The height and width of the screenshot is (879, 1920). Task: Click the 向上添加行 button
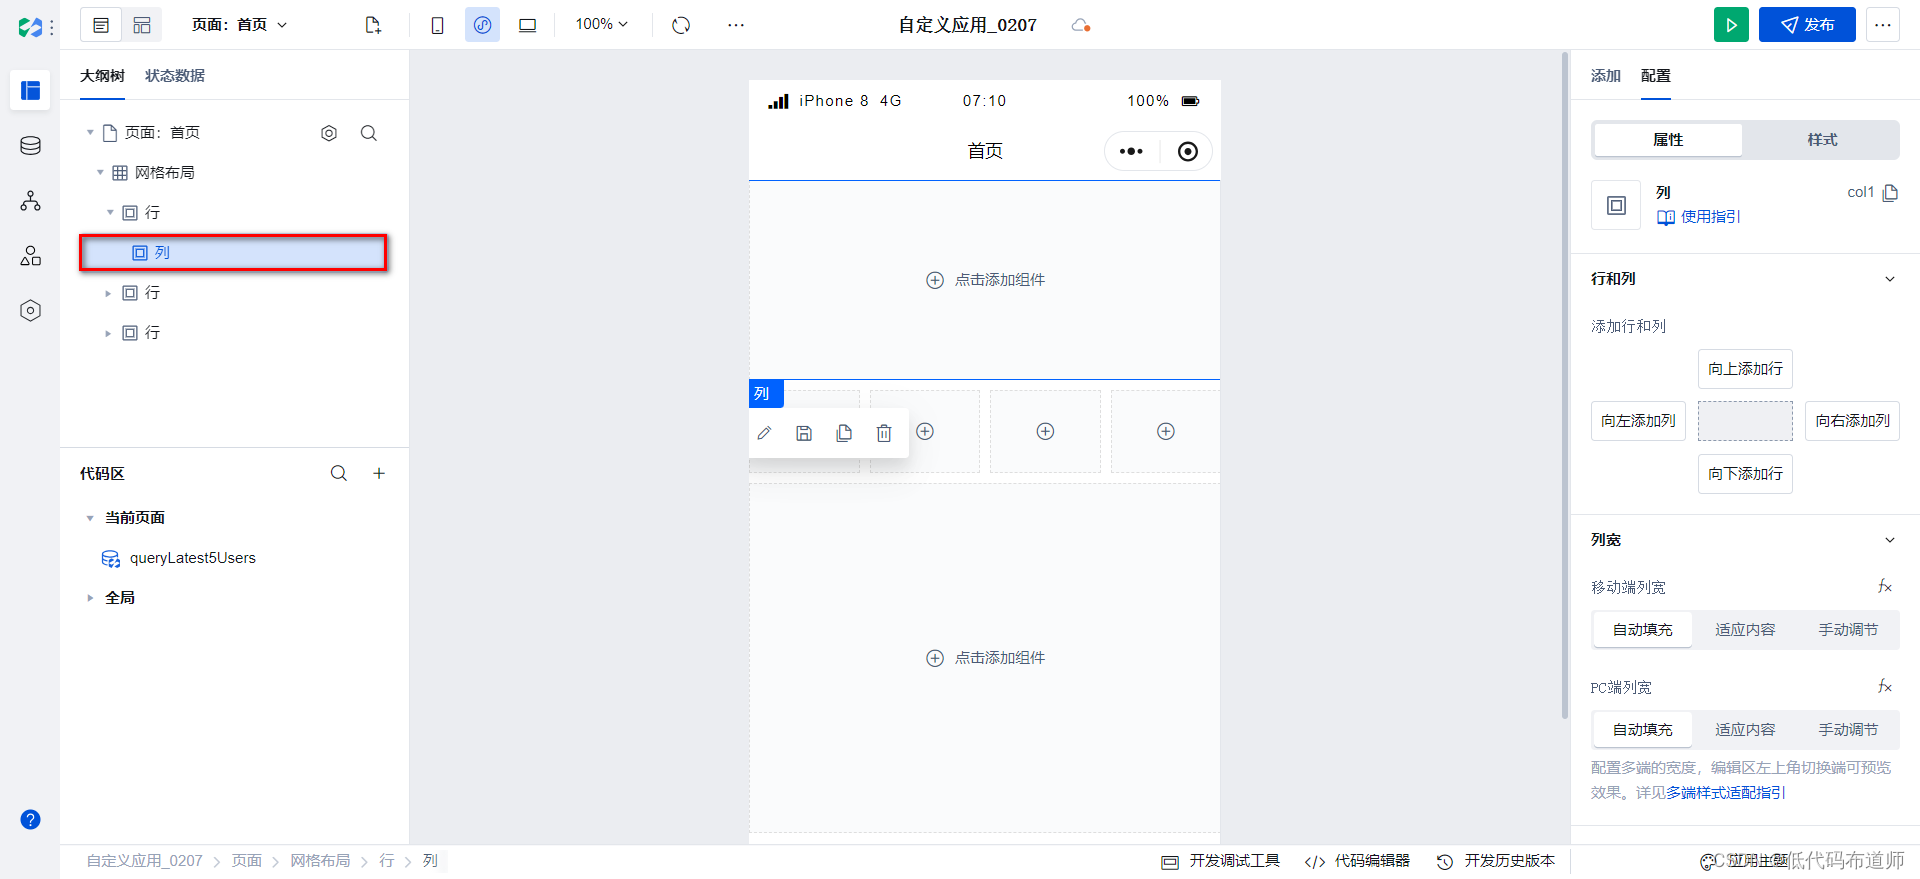point(1745,369)
